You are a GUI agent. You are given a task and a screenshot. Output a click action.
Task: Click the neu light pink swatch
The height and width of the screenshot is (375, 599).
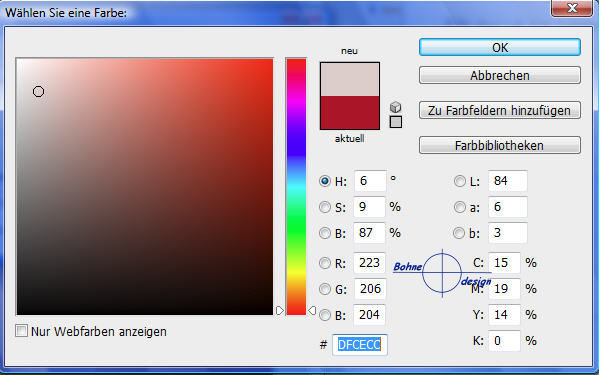point(350,79)
